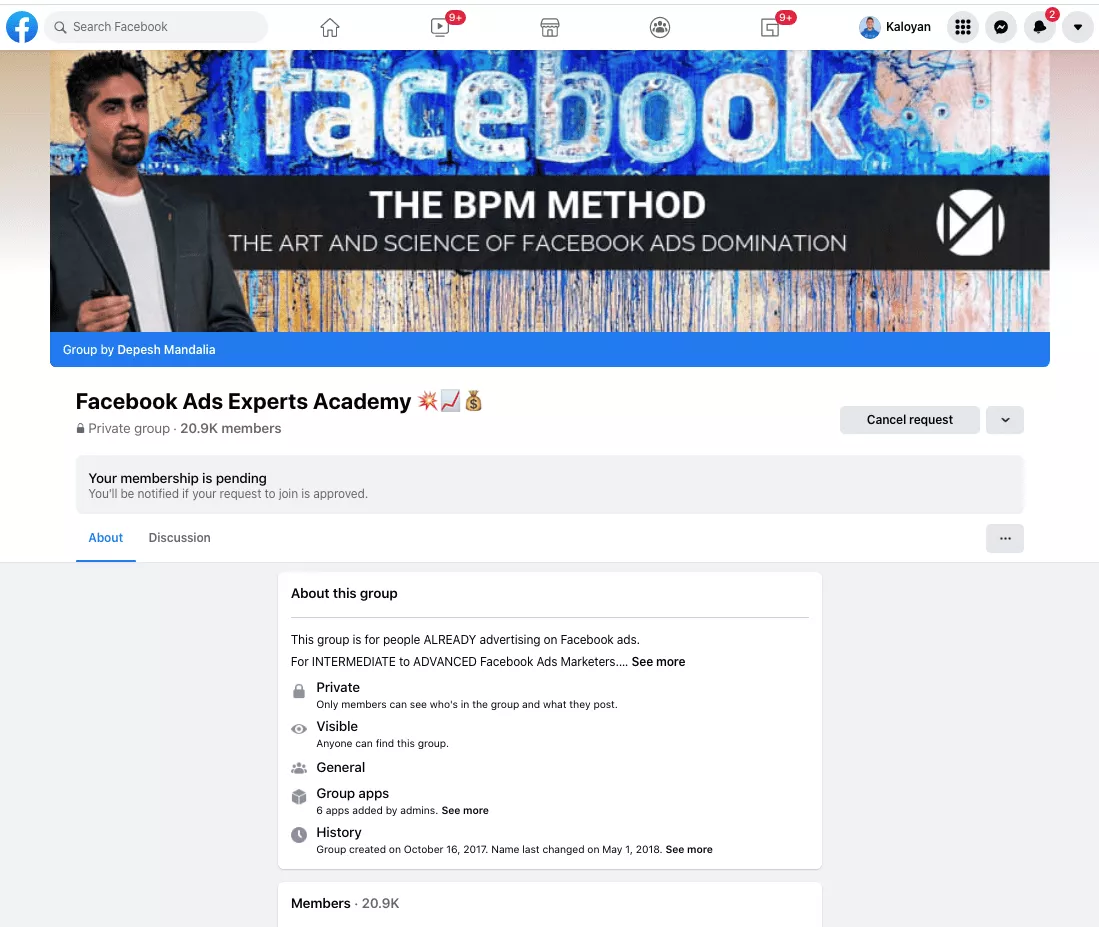Expand See more in group description
Viewport: 1099px width, 927px height.
[658, 661]
